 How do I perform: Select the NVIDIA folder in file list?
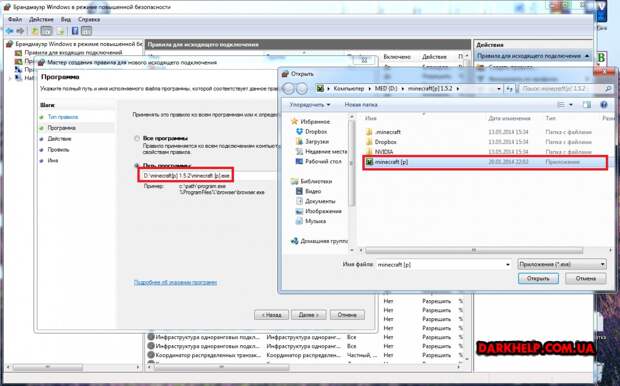coord(379,151)
